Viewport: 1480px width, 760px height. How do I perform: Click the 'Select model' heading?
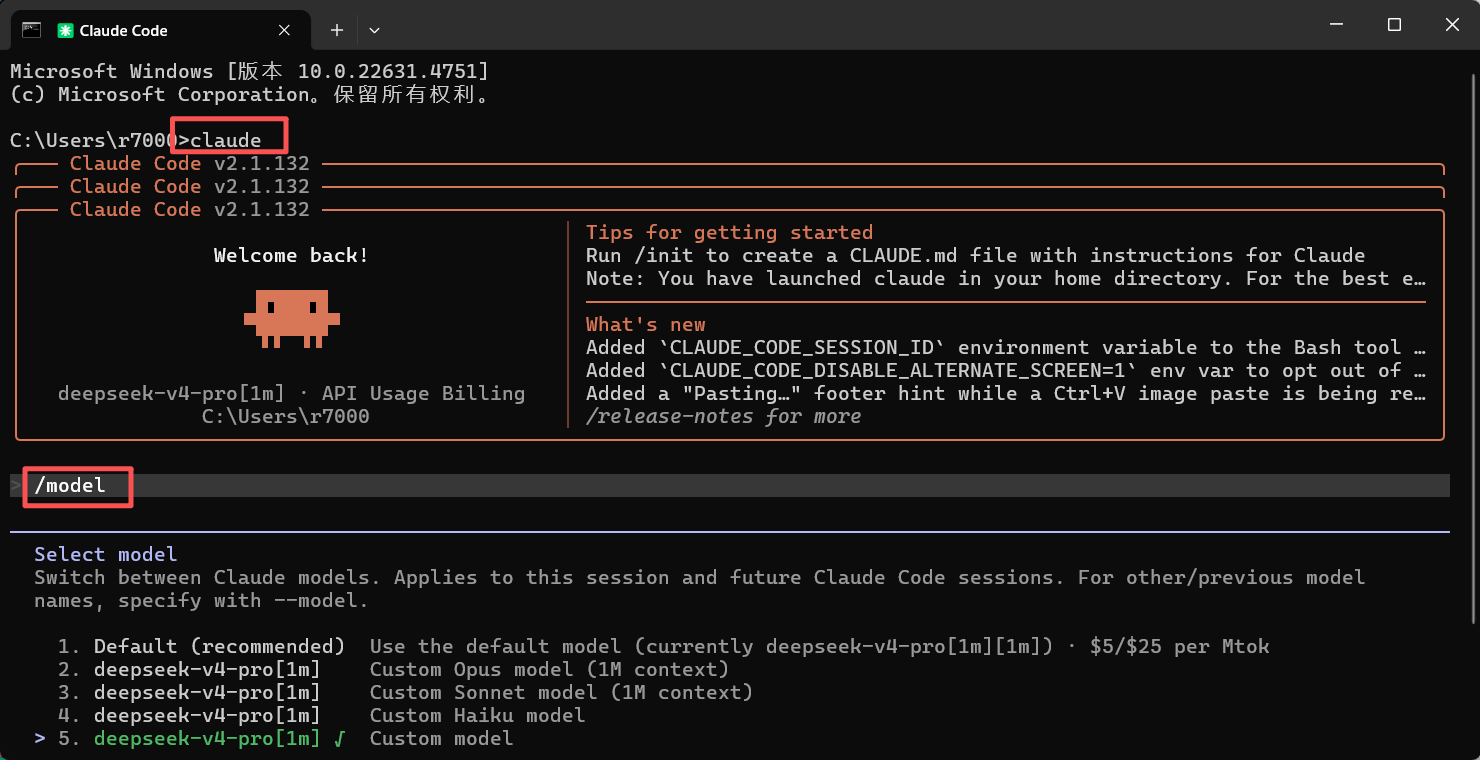click(x=106, y=554)
